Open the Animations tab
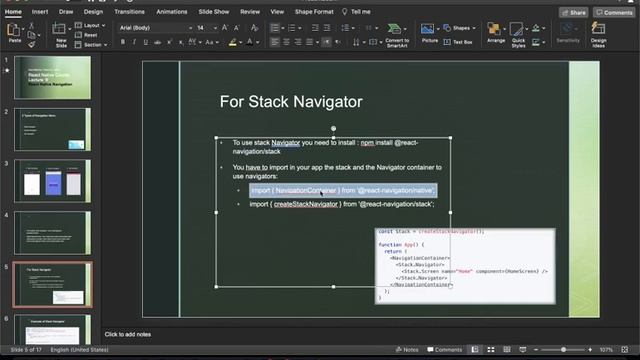This screenshot has width=640, height=360. point(171,12)
